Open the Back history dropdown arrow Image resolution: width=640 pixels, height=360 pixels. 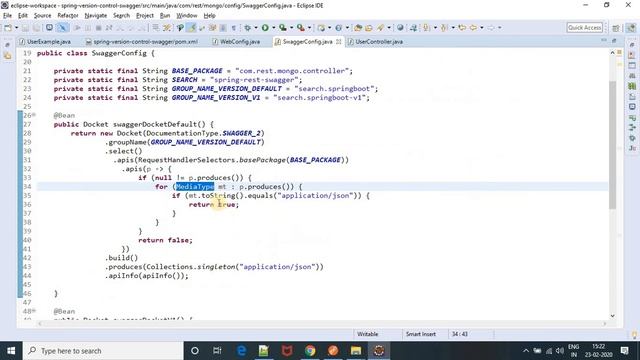coord(482,28)
